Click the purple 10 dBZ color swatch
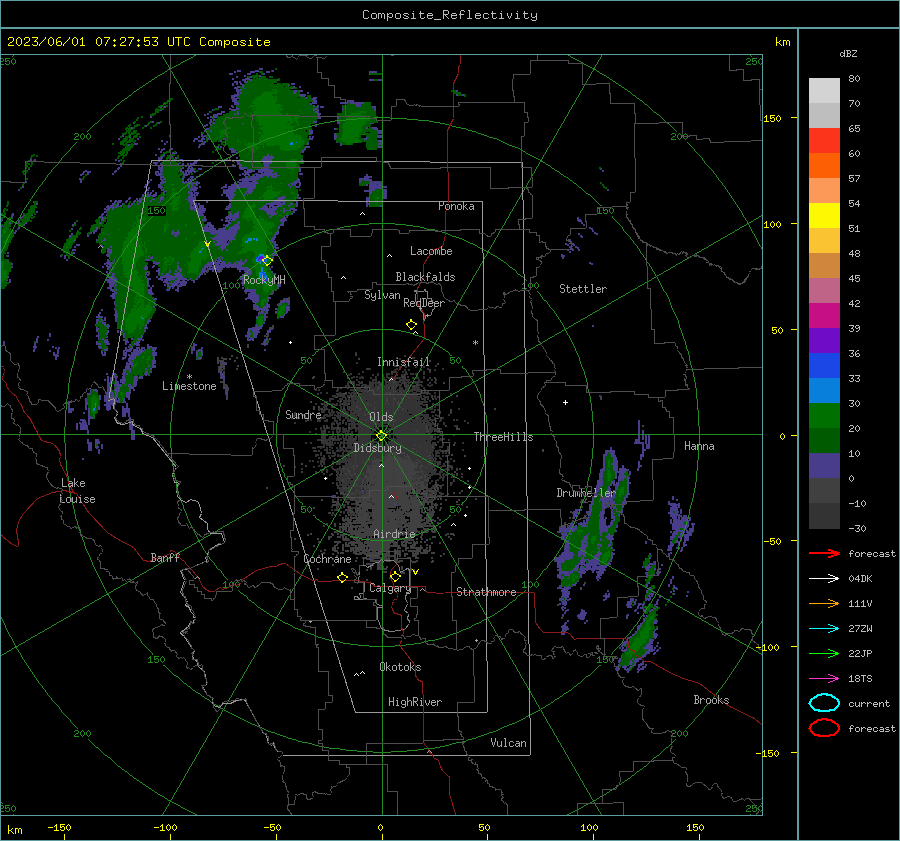The height and width of the screenshot is (841, 900). pos(824,466)
